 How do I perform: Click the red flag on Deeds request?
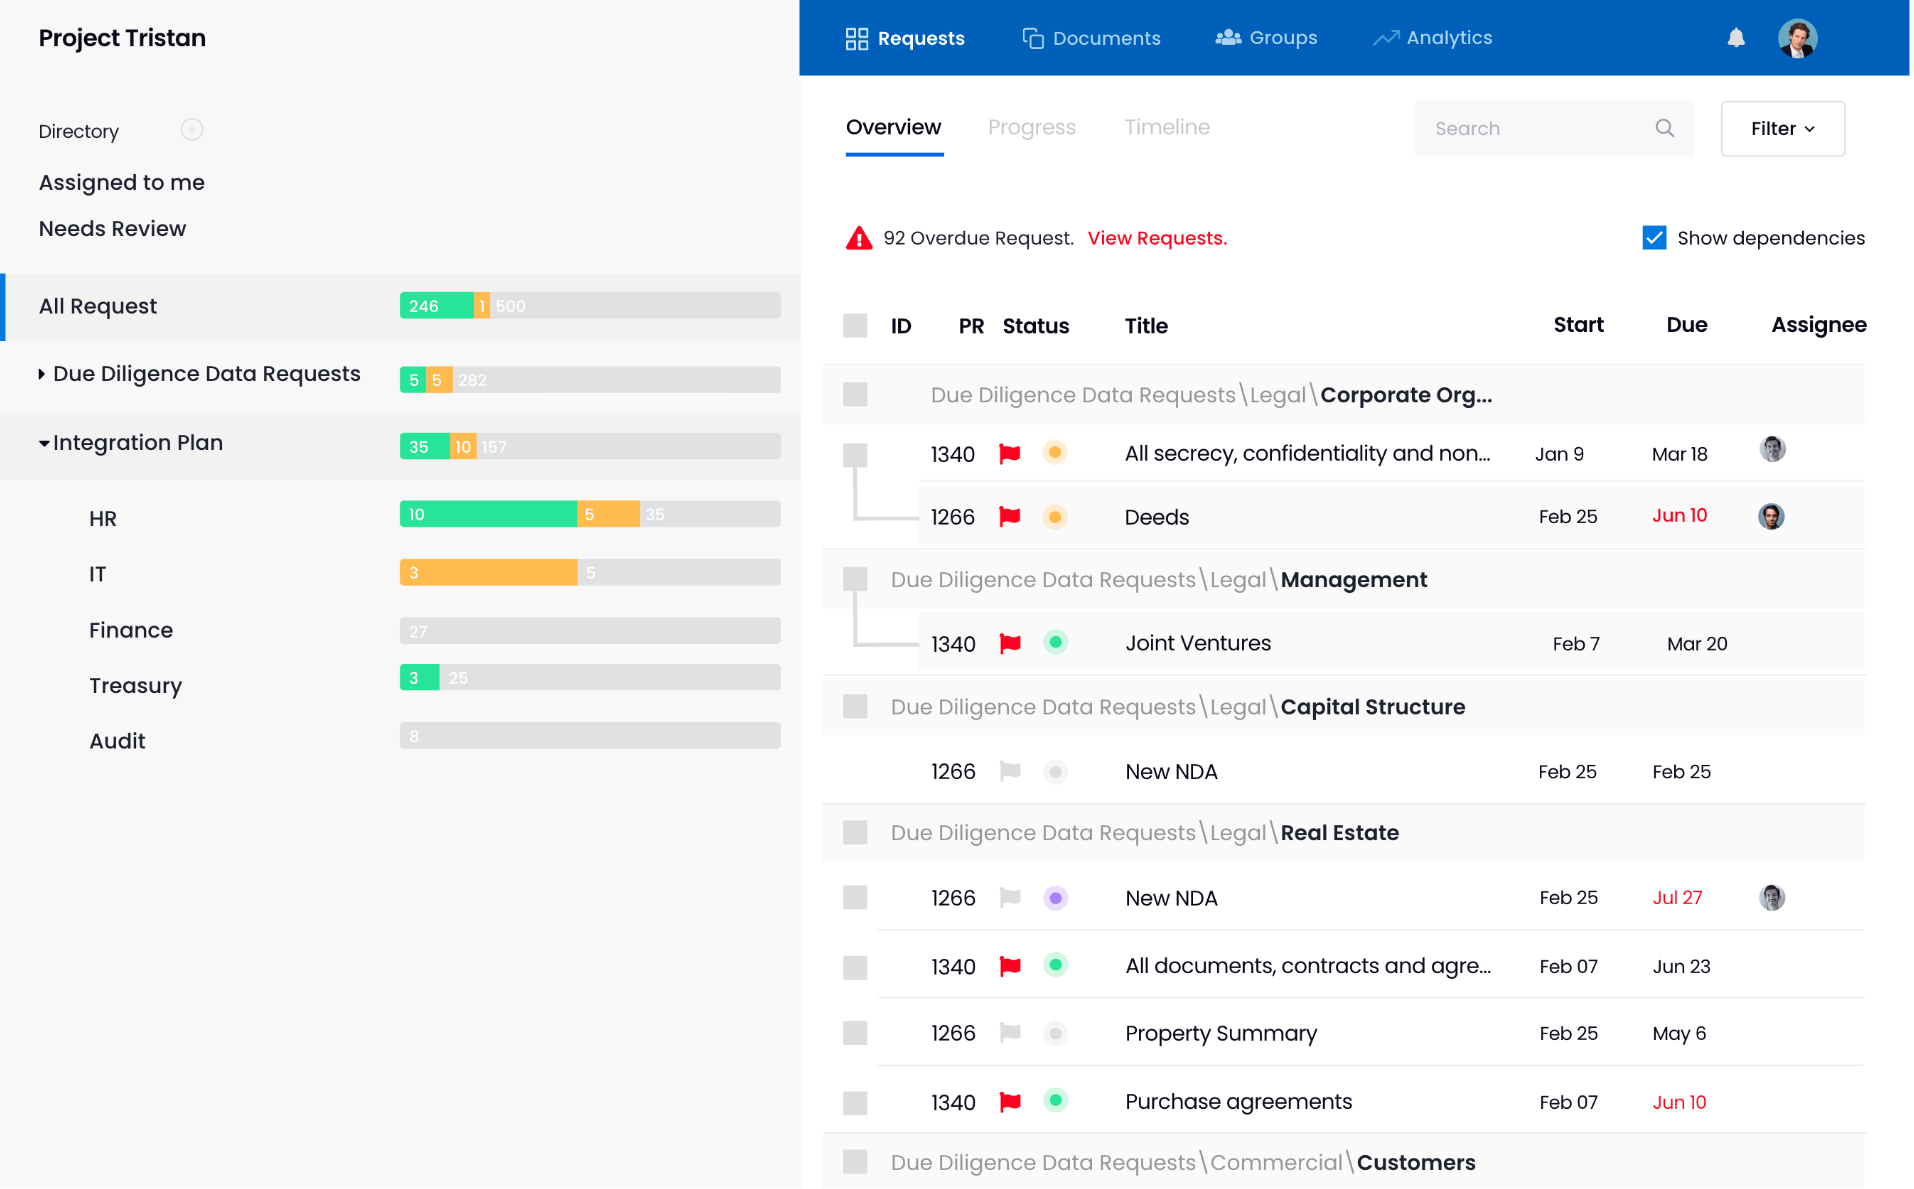click(1009, 517)
